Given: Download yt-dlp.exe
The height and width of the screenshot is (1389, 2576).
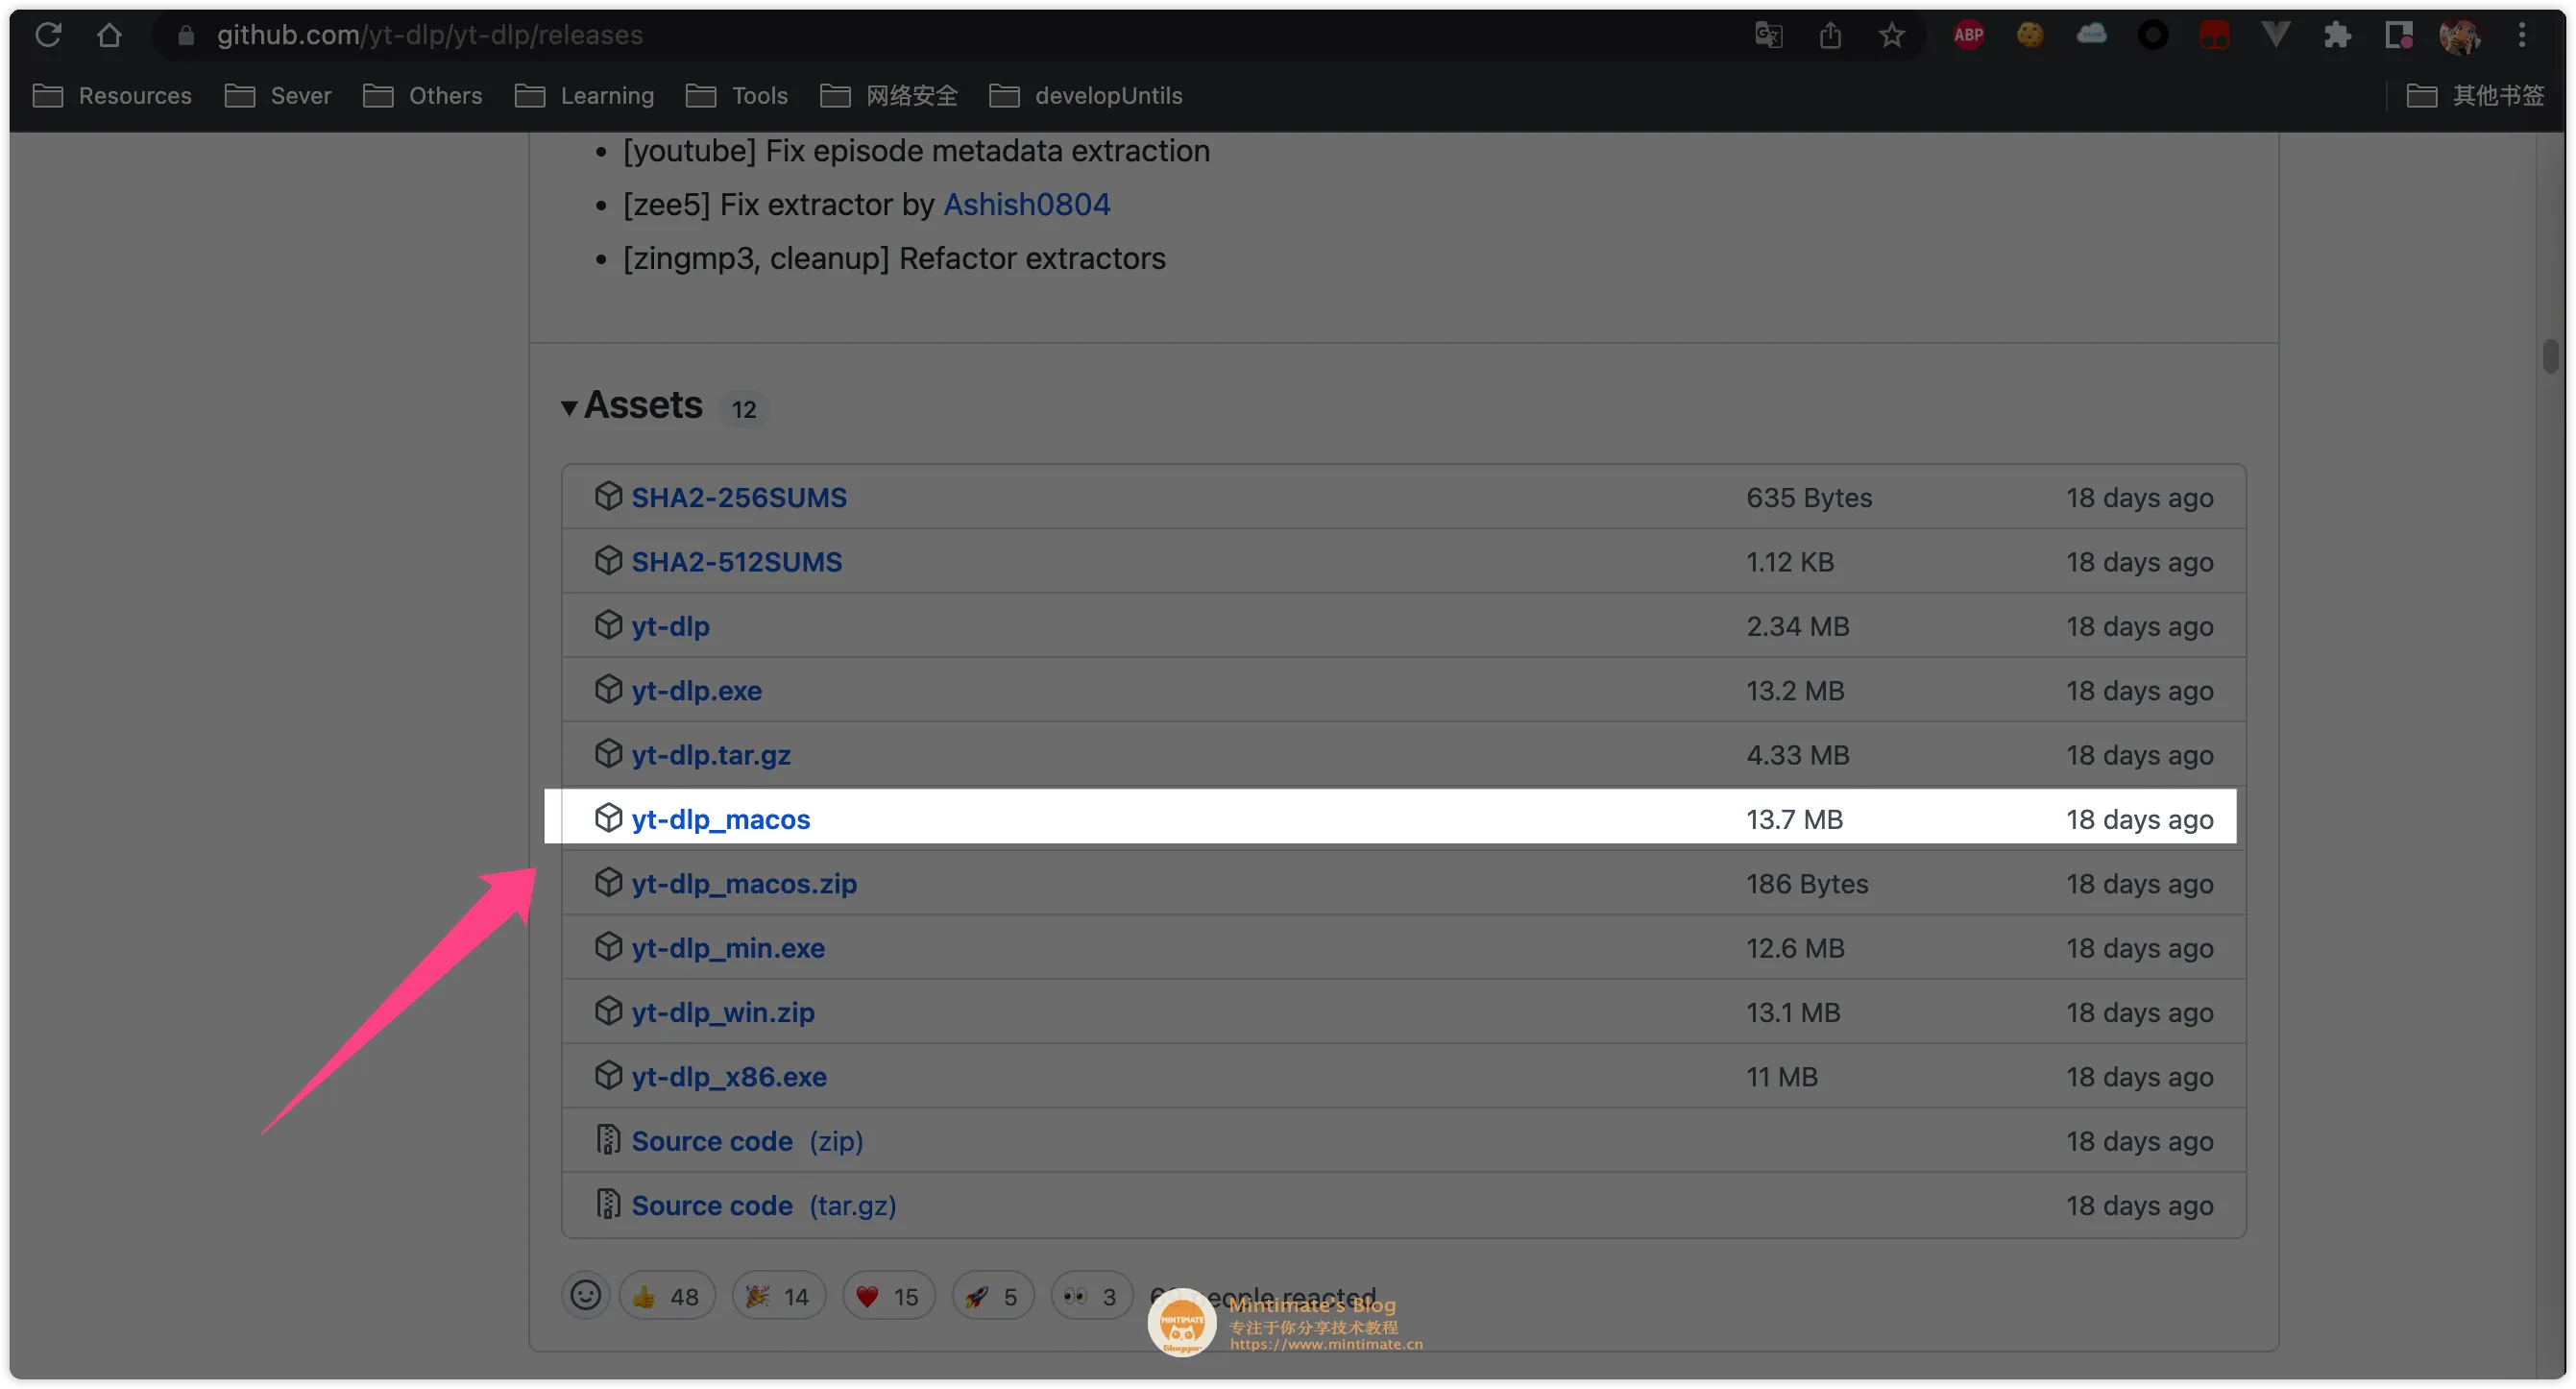Looking at the screenshot, I should [696, 690].
